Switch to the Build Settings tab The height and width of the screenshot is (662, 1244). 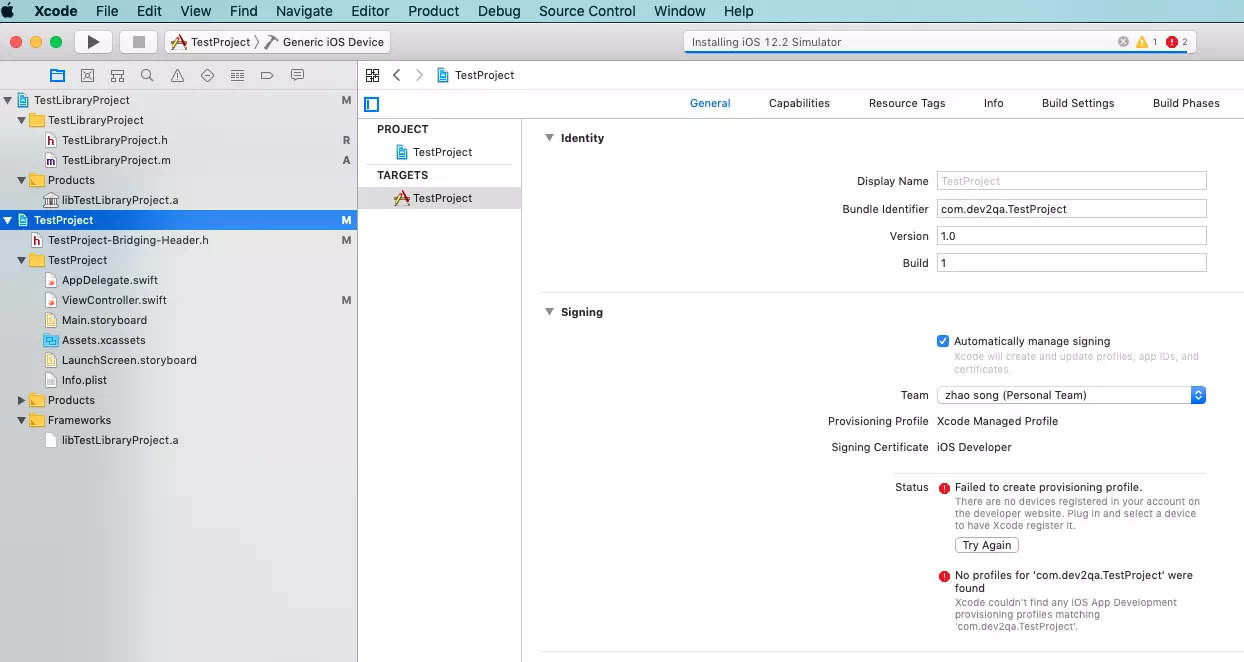pos(1078,103)
